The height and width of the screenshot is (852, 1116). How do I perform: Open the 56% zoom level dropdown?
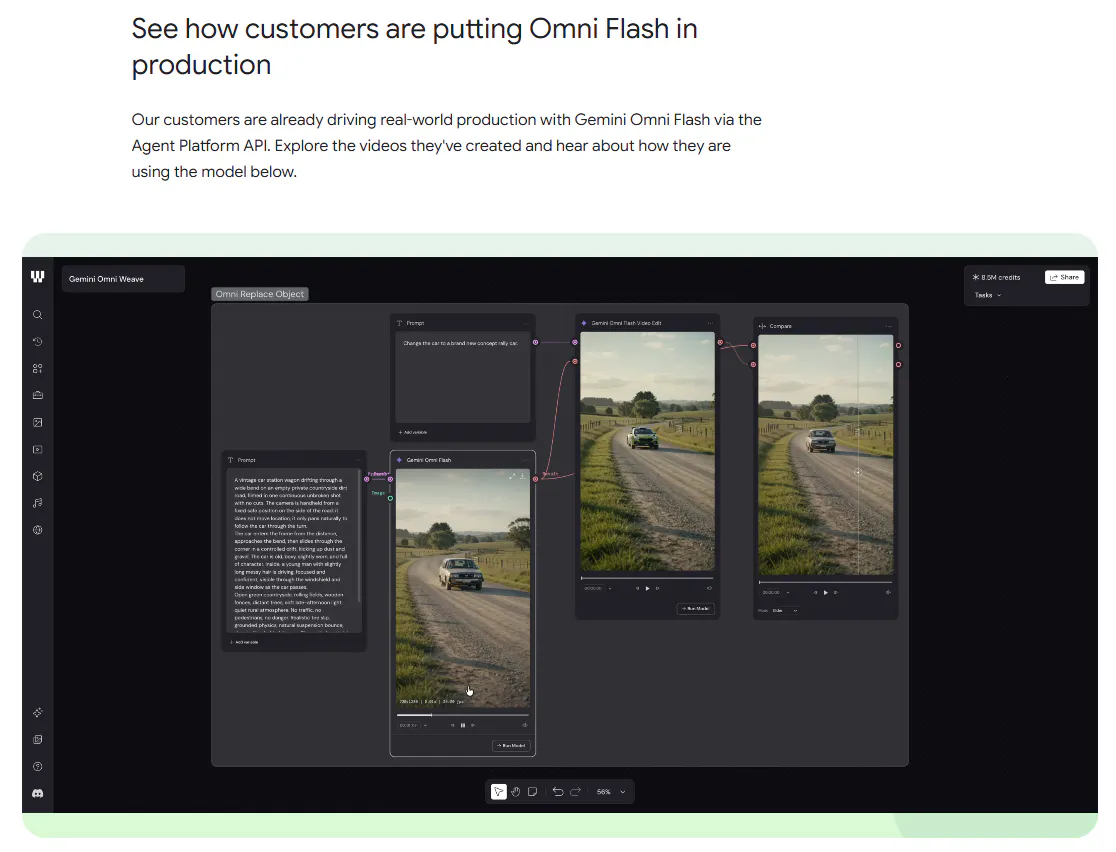pos(611,791)
